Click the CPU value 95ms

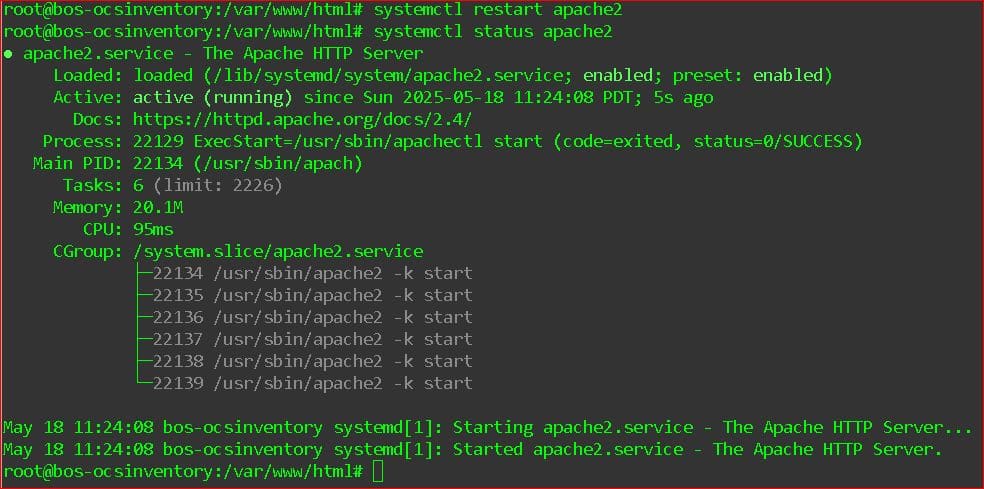(153, 229)
